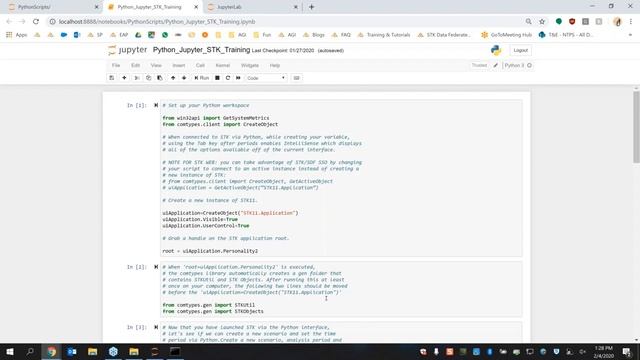Image resolution: width=640 pixels, height=360 pixels.
Task: Open the Training & Tutorials bookmark
Action: coord(384,35)
